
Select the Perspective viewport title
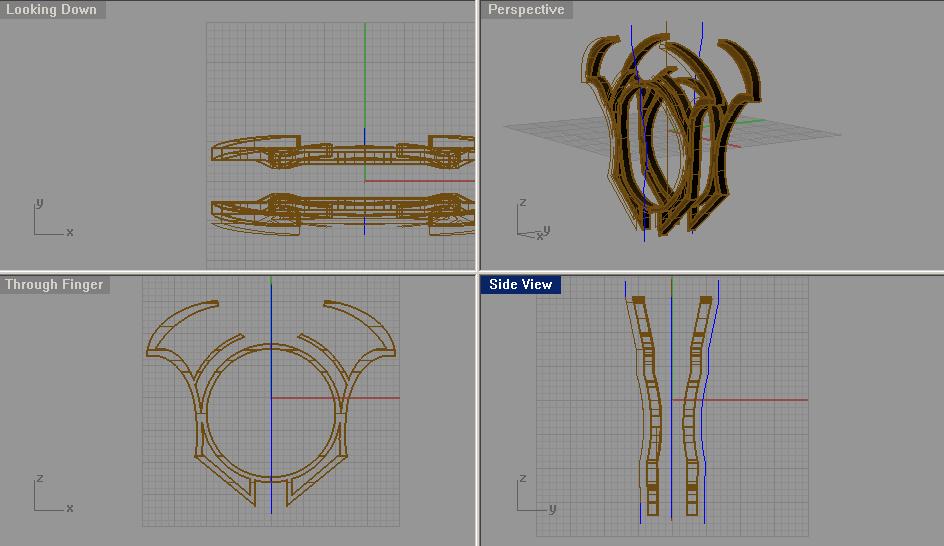click(x=527, y=10)
